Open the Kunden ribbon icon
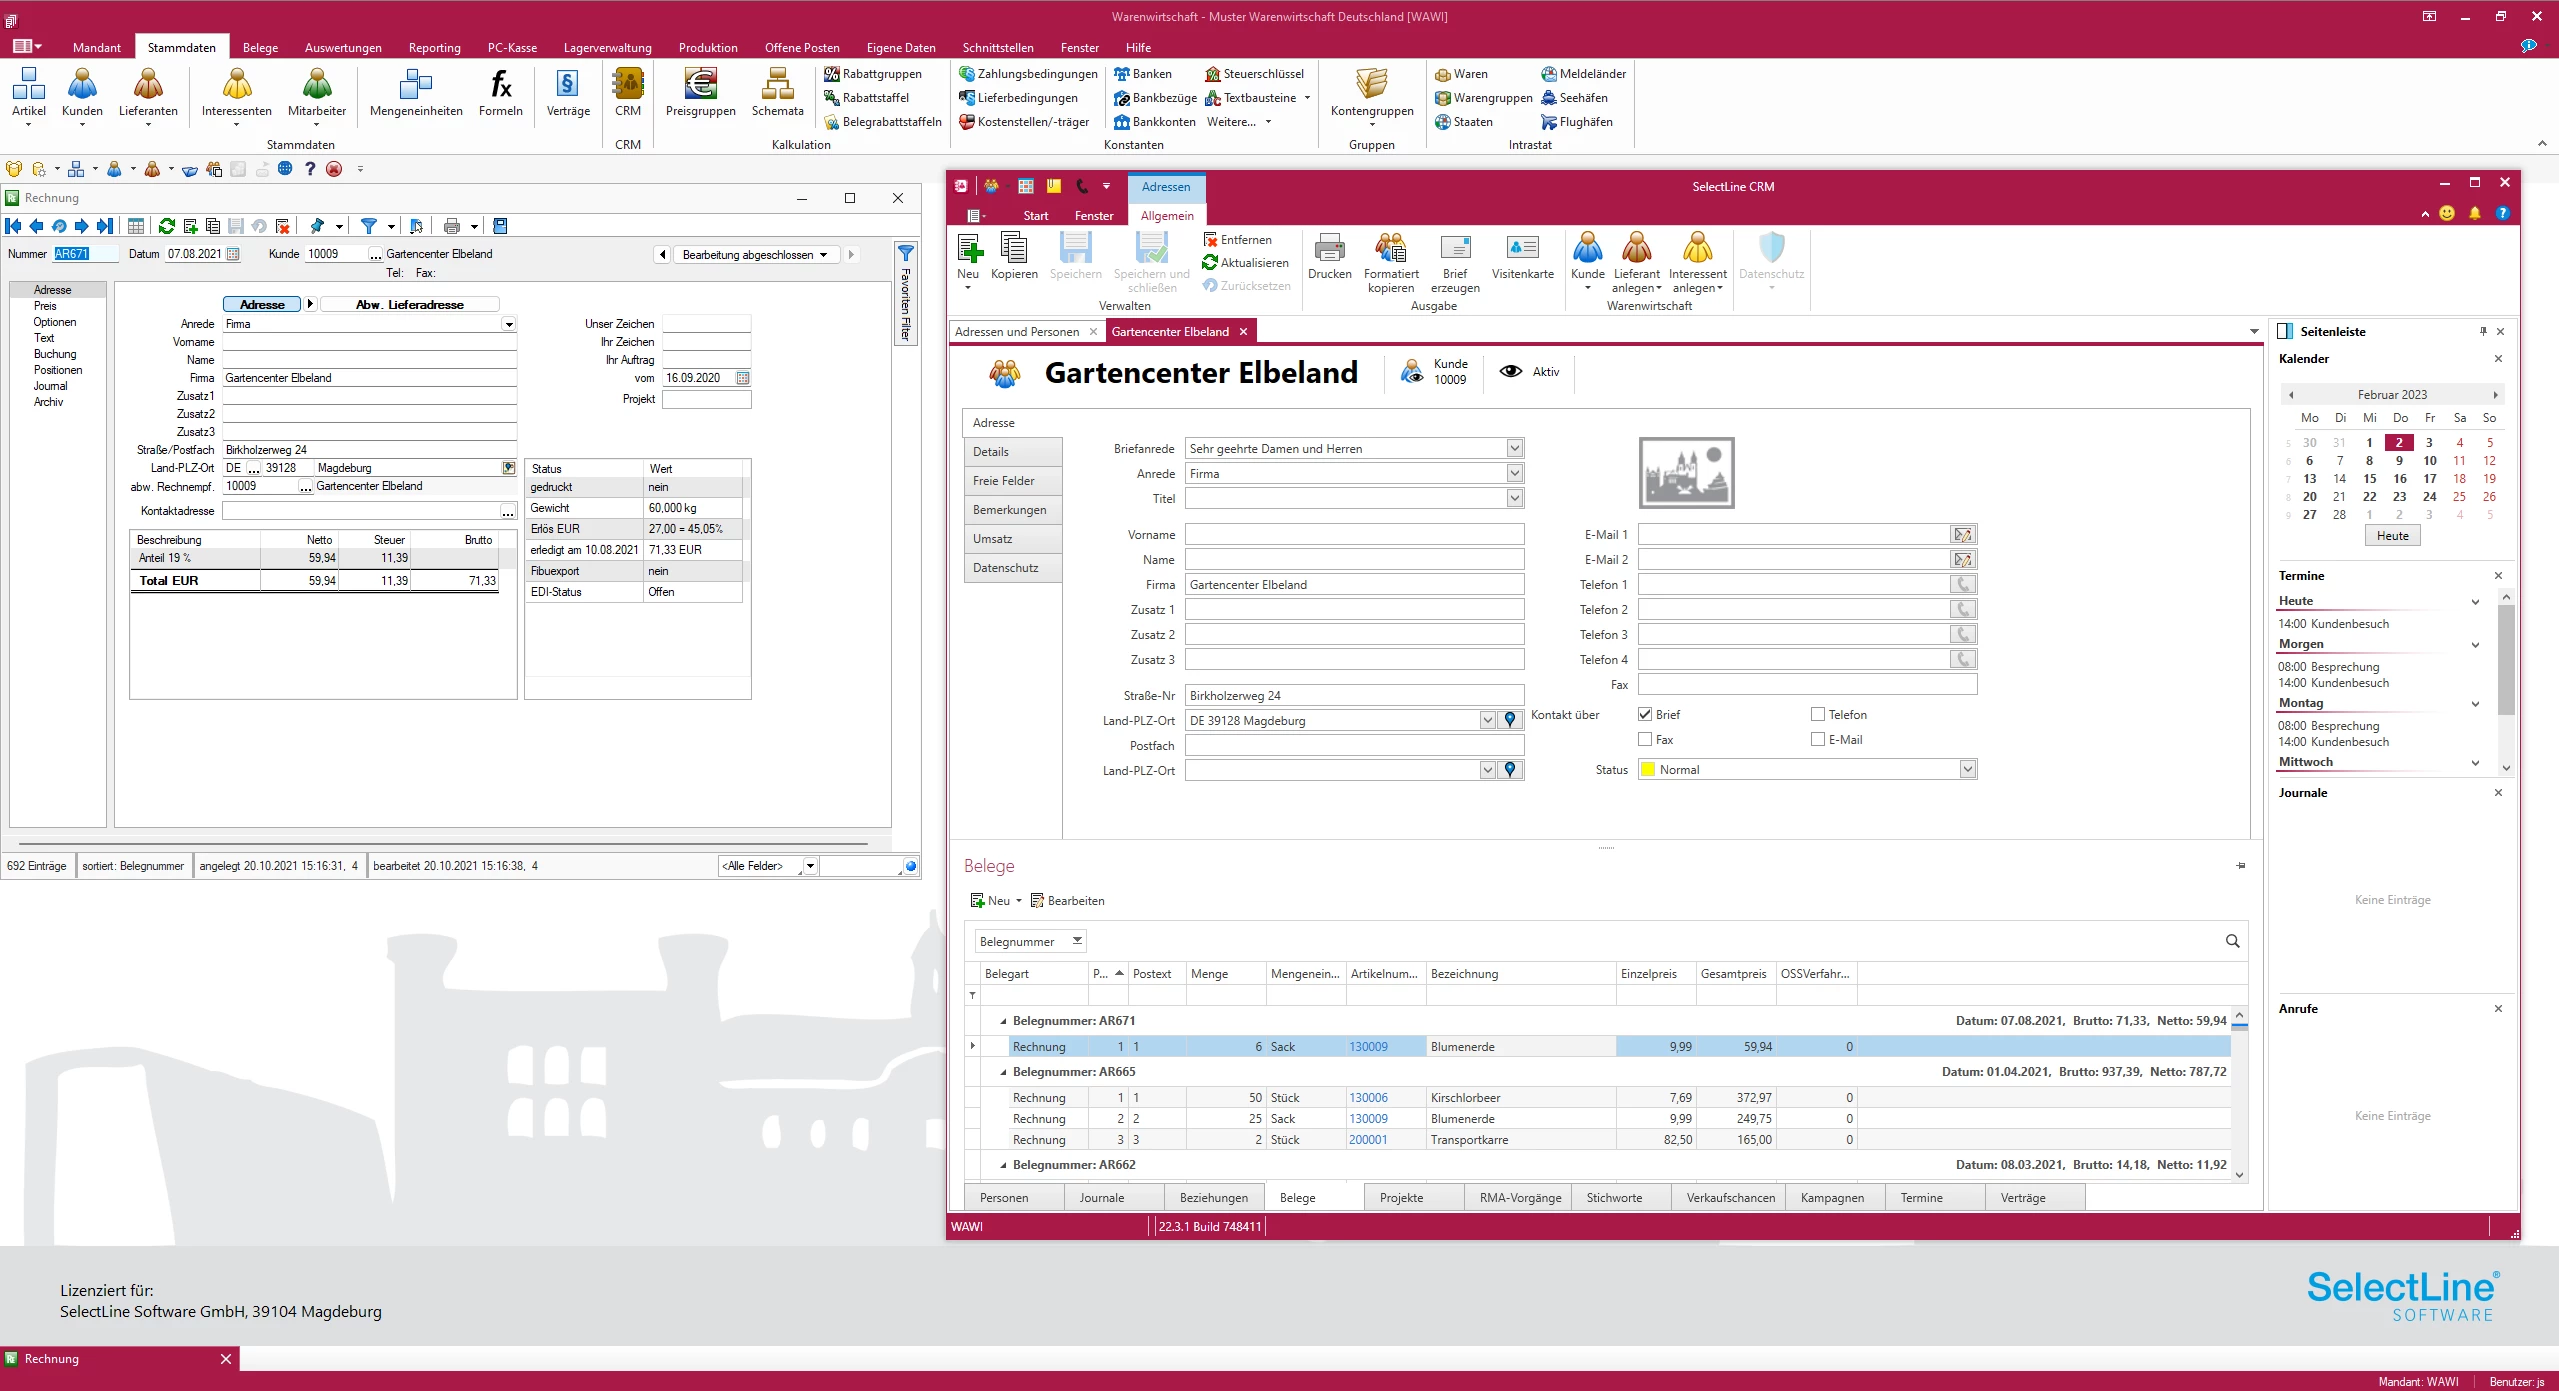 coord(82,93)
